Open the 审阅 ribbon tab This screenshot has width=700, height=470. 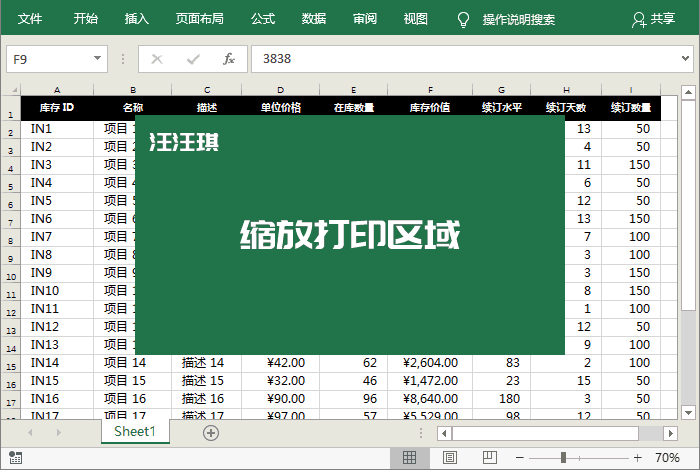pyautogui.click(x=365, y=19)
